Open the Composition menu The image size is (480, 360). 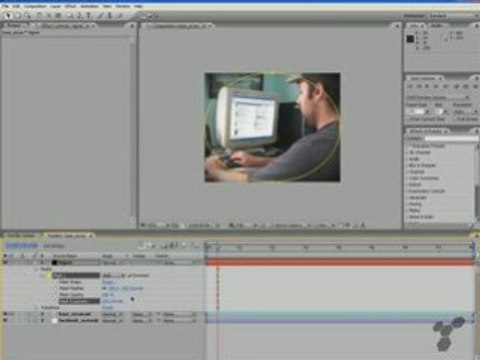click(35, 6)
